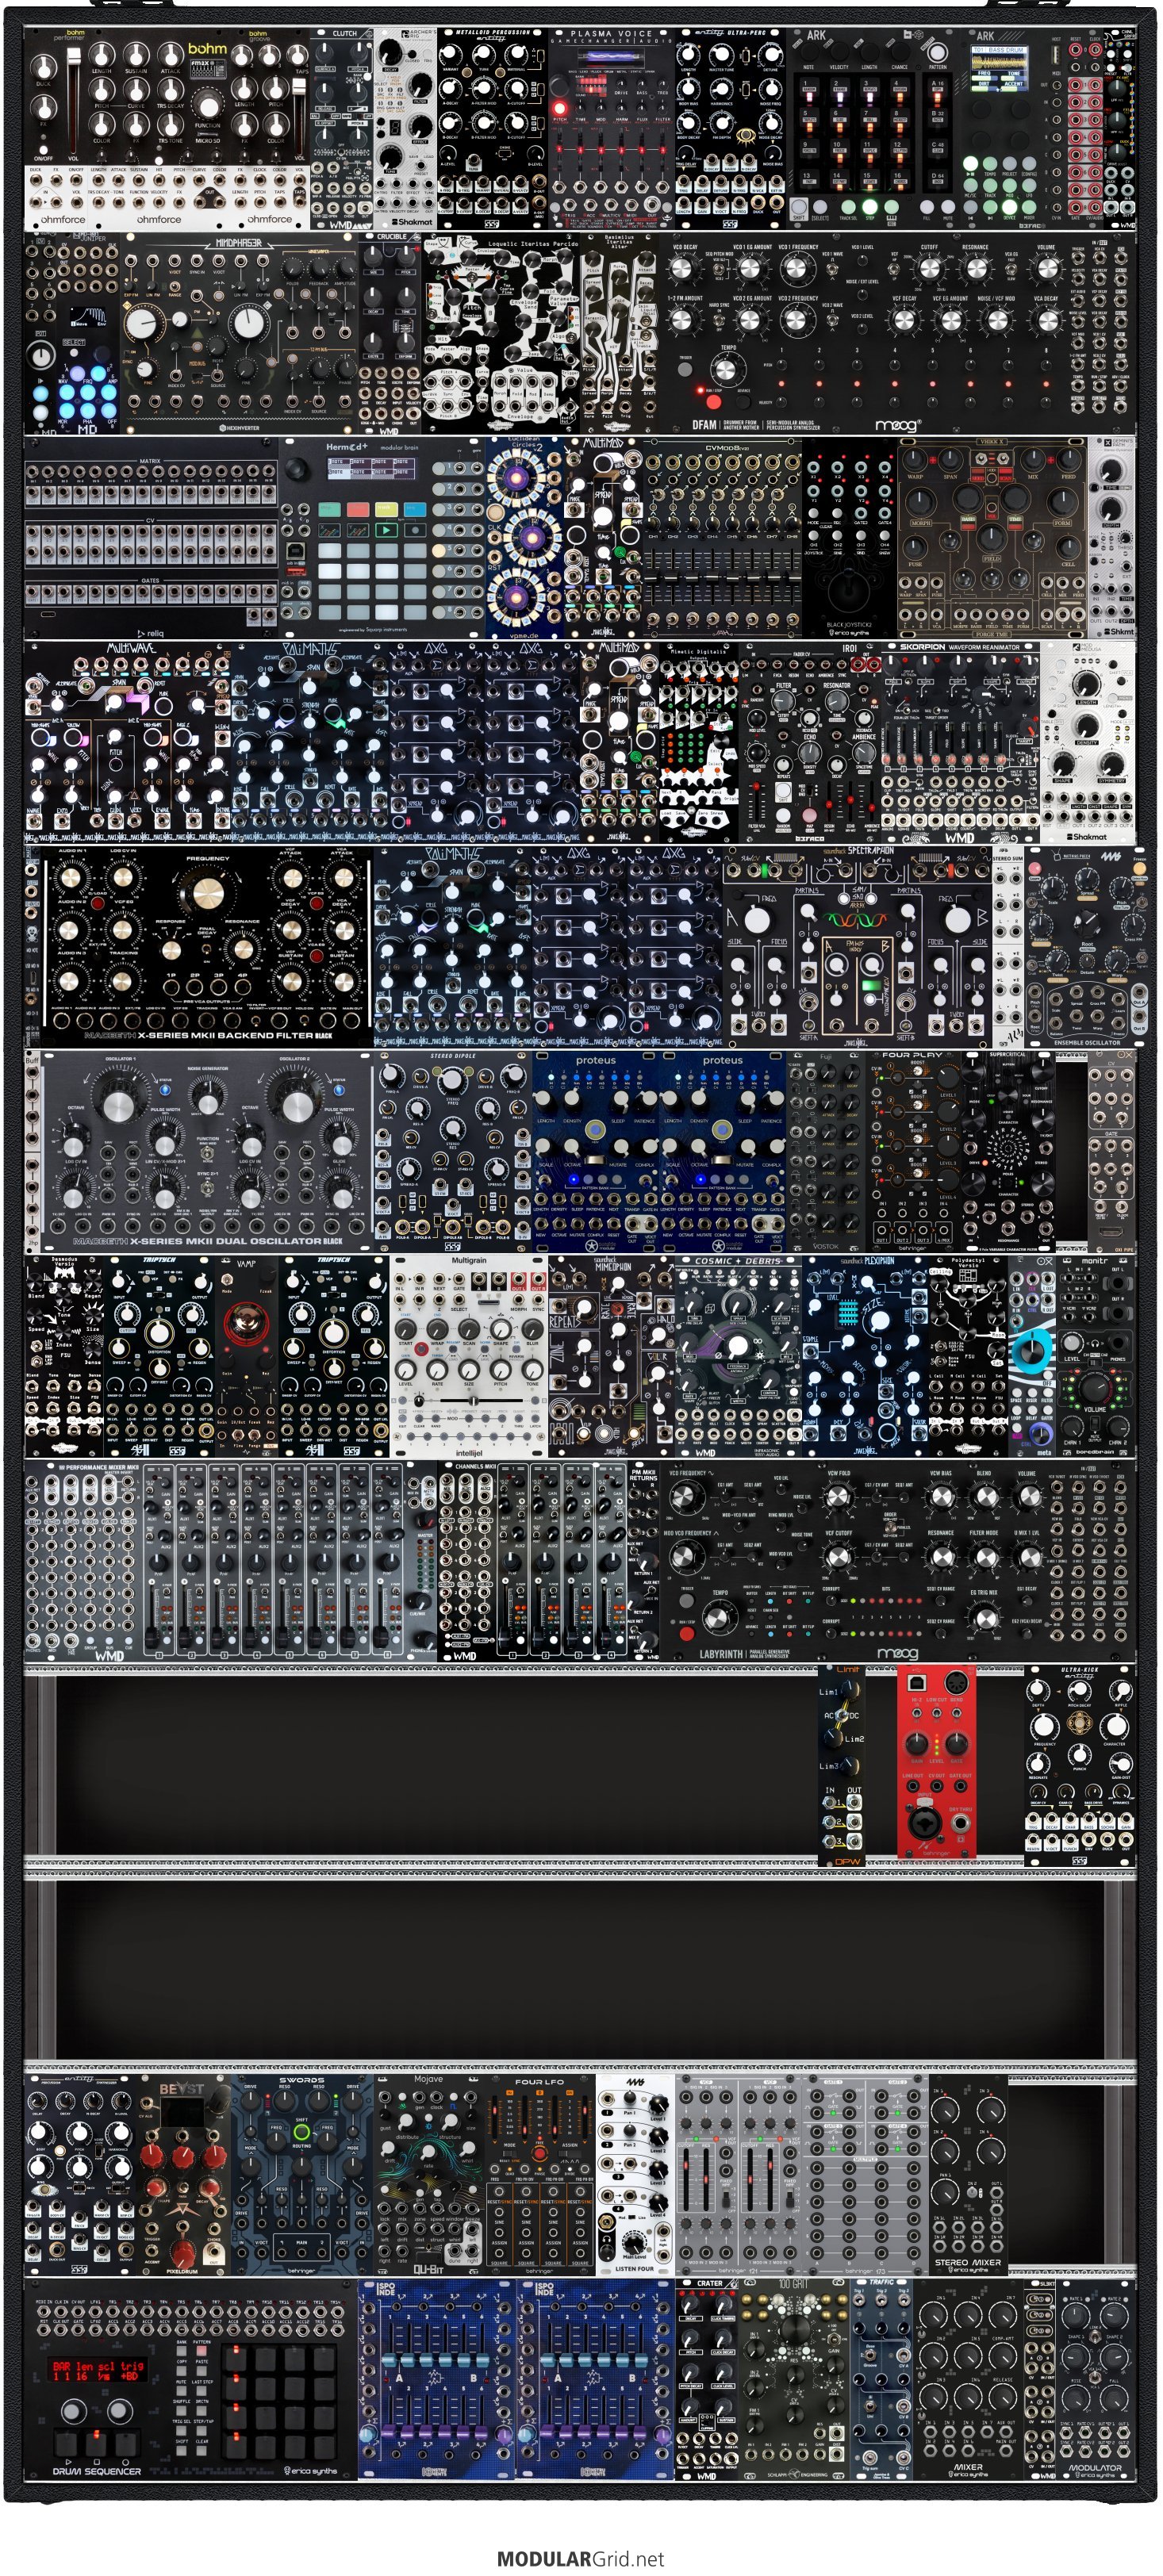The width and height of the screenshot is (1163, 2576).
Task: Click the Drum Sequencer red LED display
Action: [97, 2369]
